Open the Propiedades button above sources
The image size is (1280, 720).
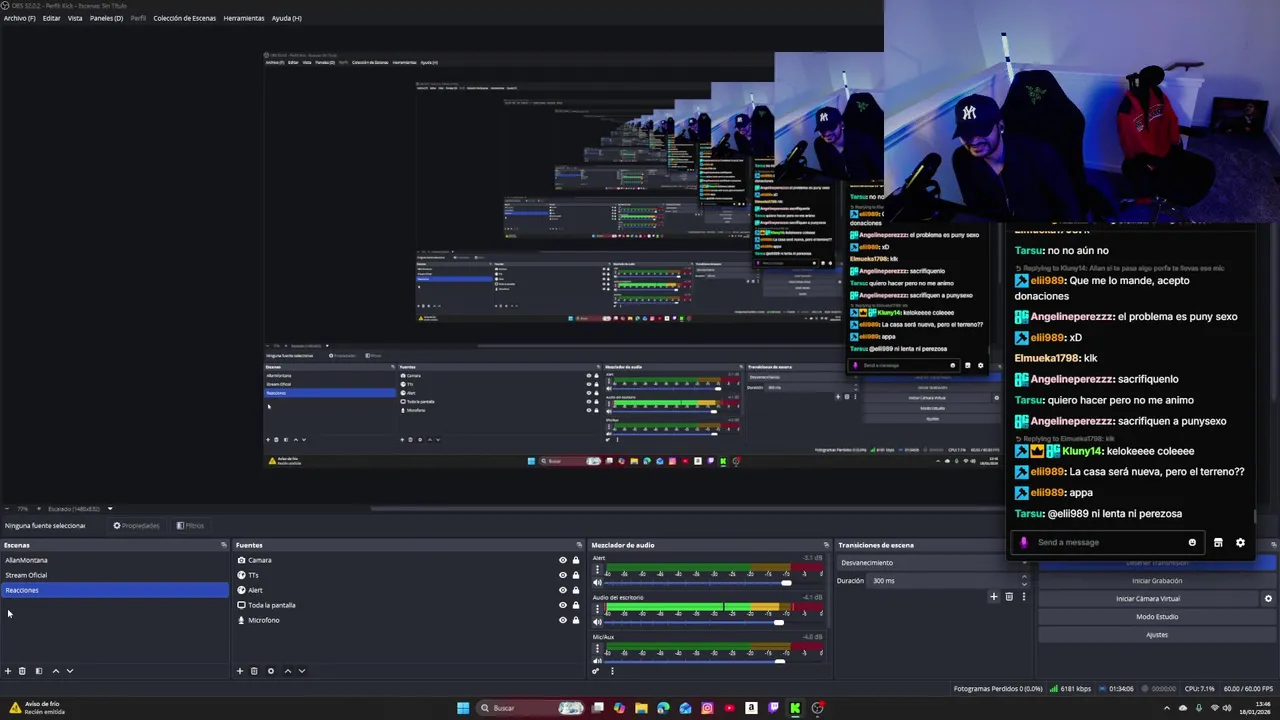pos(136,526)
